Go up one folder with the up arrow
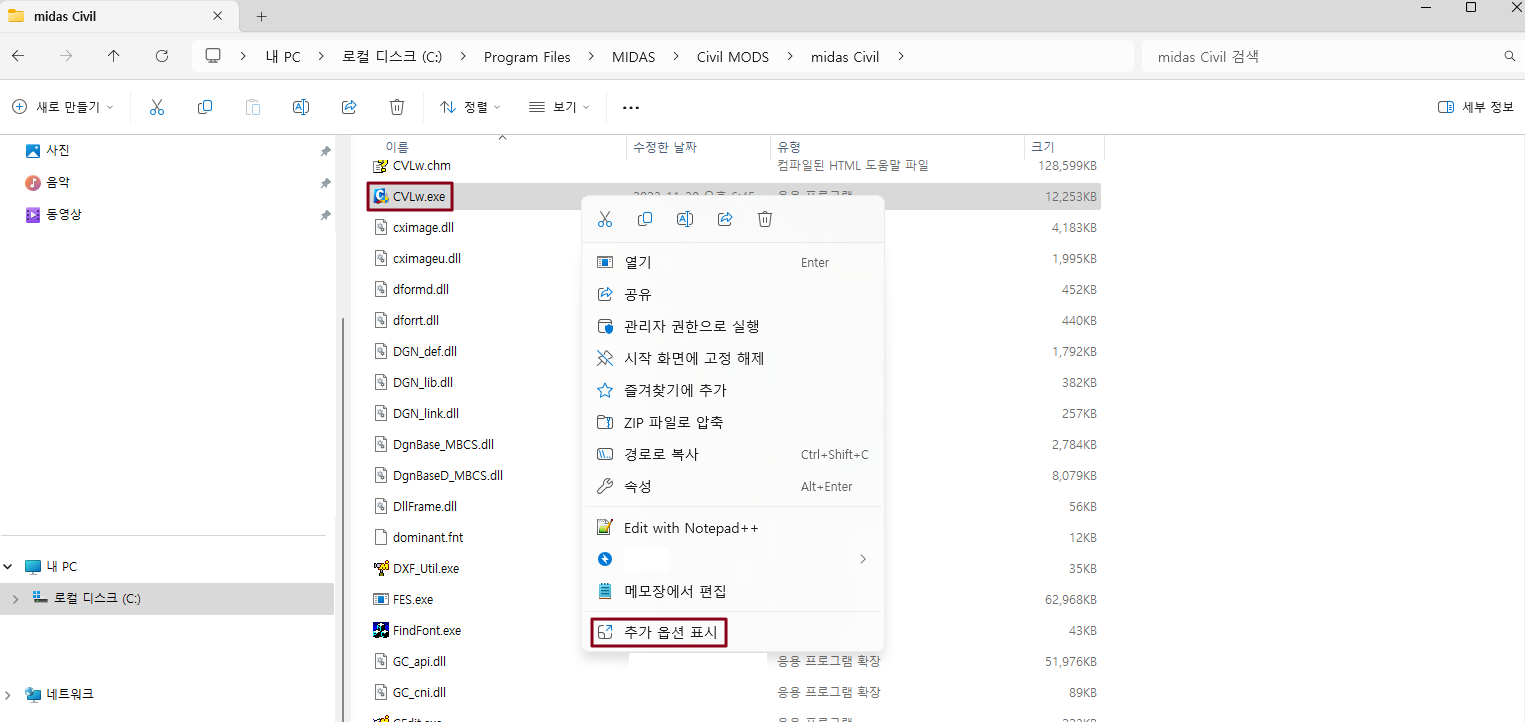The image size is (1525, 722). (x=114, y=56)
